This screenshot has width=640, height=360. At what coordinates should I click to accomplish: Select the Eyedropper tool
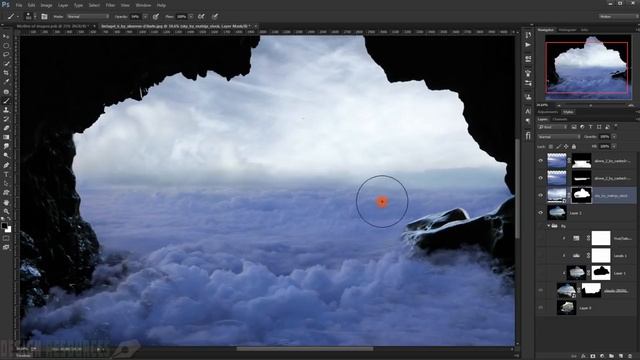click(6, 82)
